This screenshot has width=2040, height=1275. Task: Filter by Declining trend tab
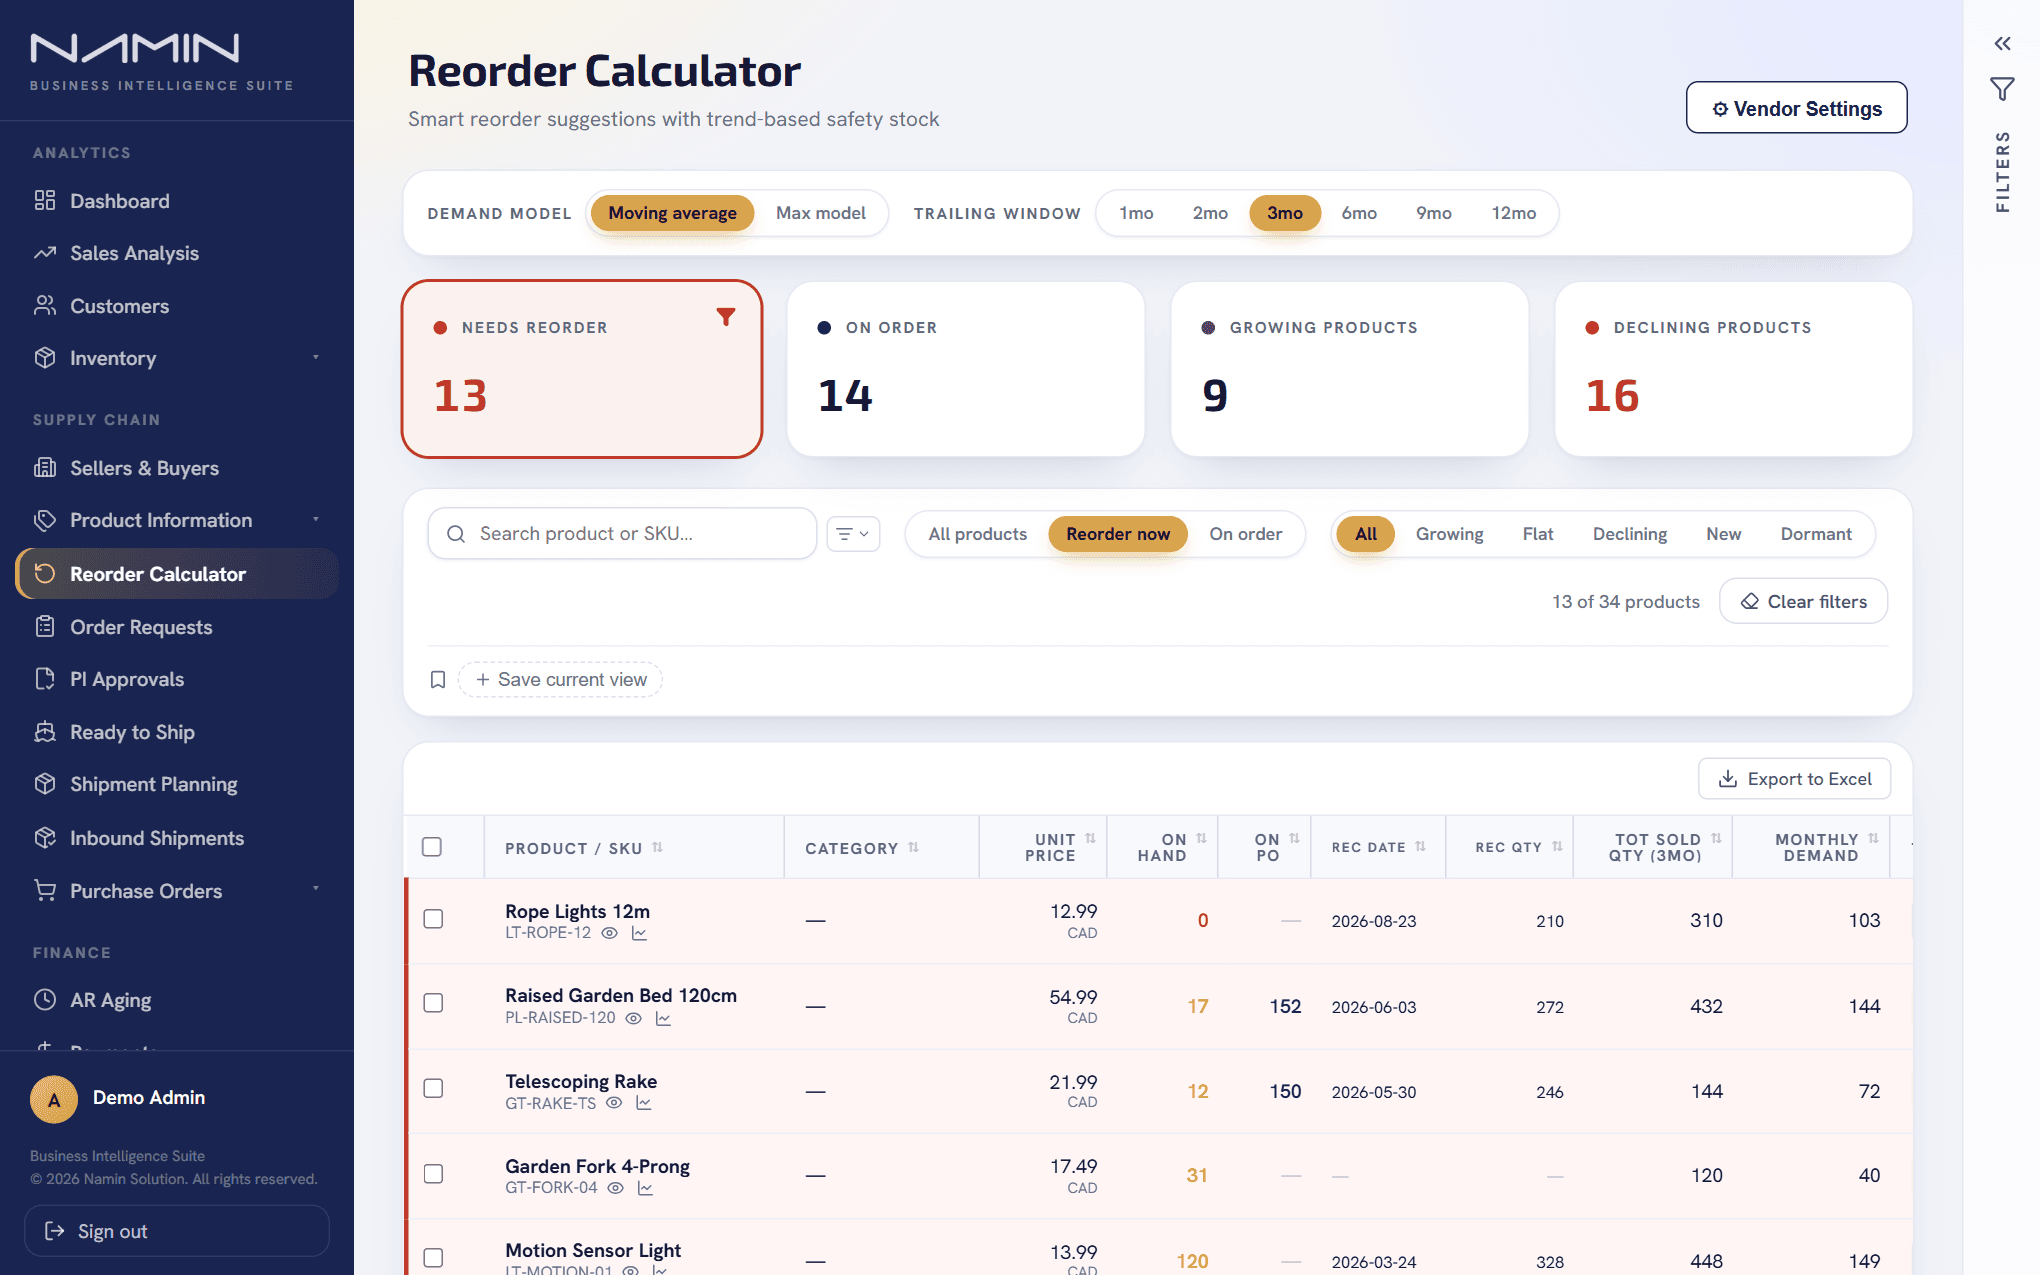tap(1629, 534)
